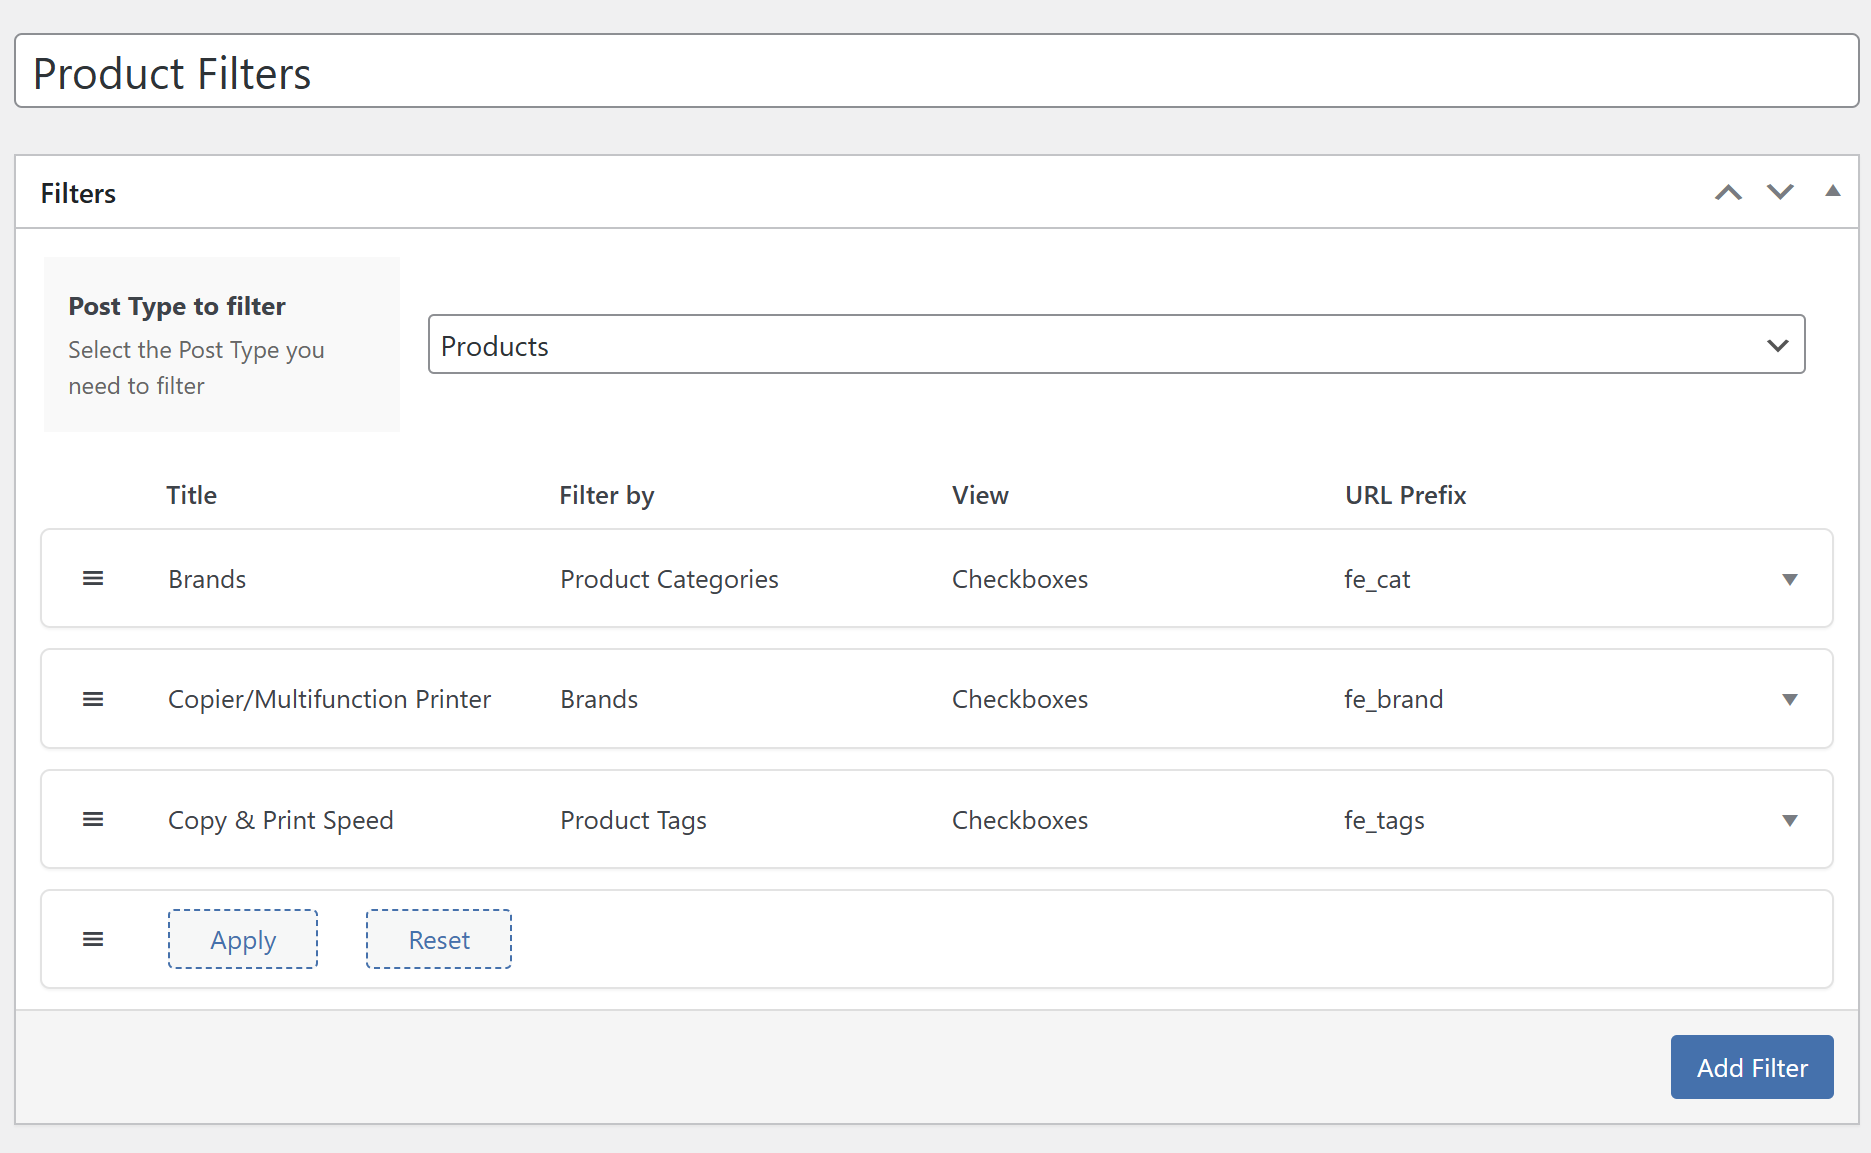1871x1153 pixels.
Task: Click the Filter by column header
Action: 606,495
